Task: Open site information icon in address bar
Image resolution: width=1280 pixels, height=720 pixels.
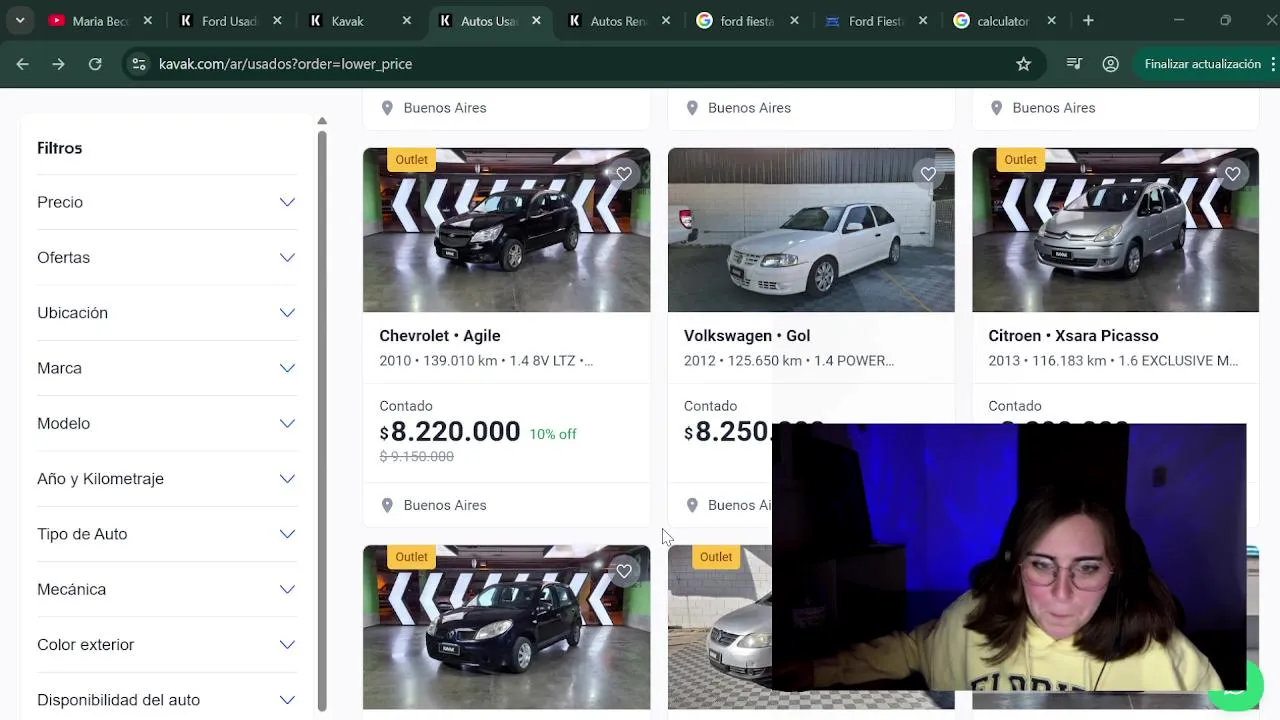Action: click(138, 64)
